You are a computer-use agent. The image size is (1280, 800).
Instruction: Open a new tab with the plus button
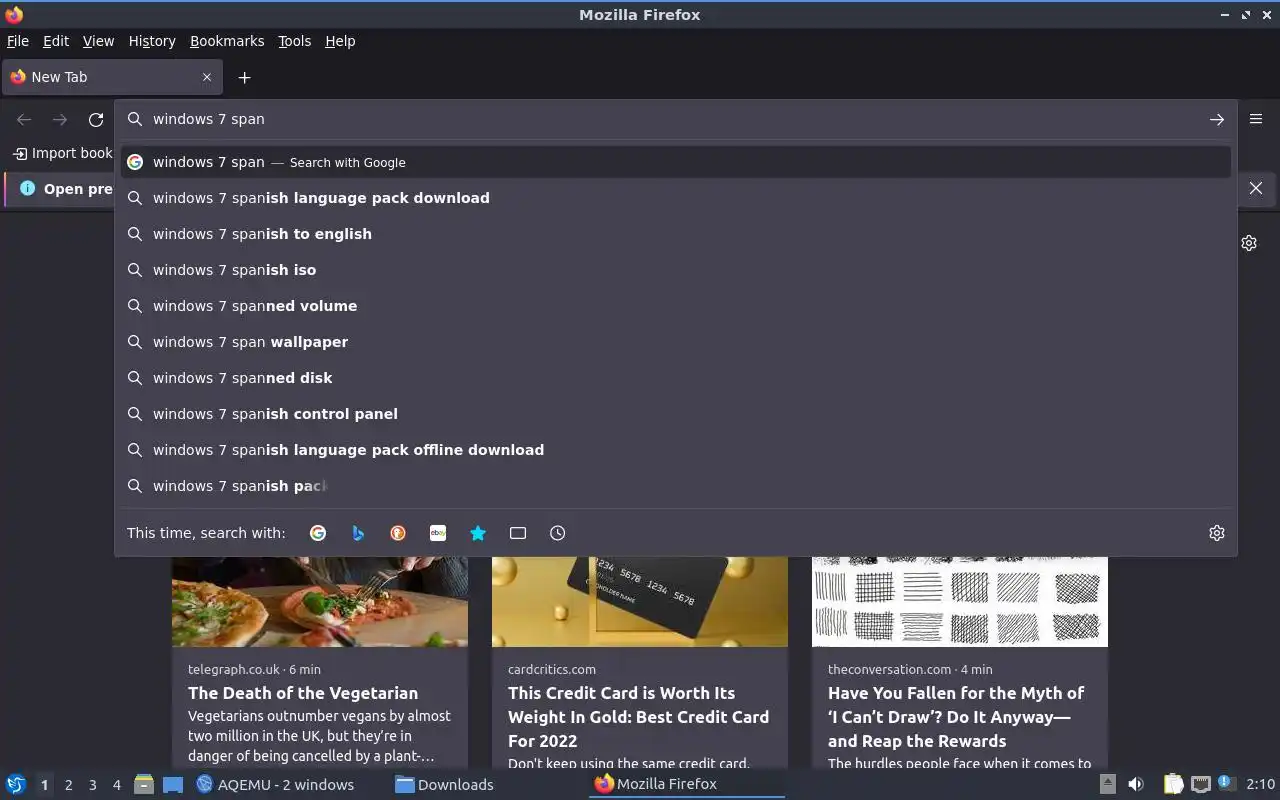tap(244, 77)
